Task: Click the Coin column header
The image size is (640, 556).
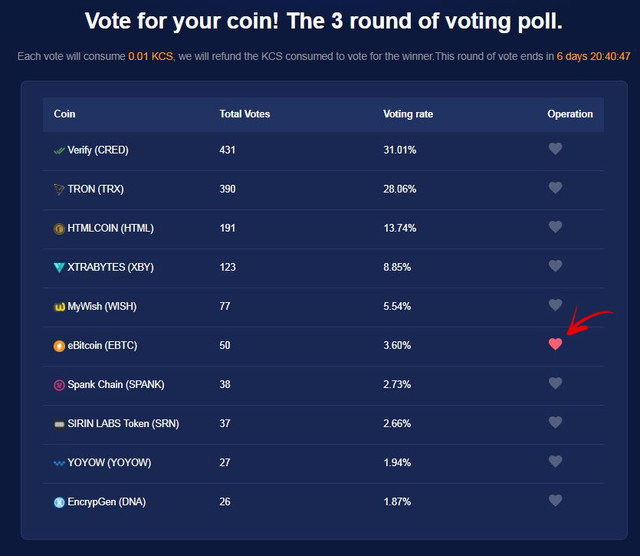Action: (64, 114)
